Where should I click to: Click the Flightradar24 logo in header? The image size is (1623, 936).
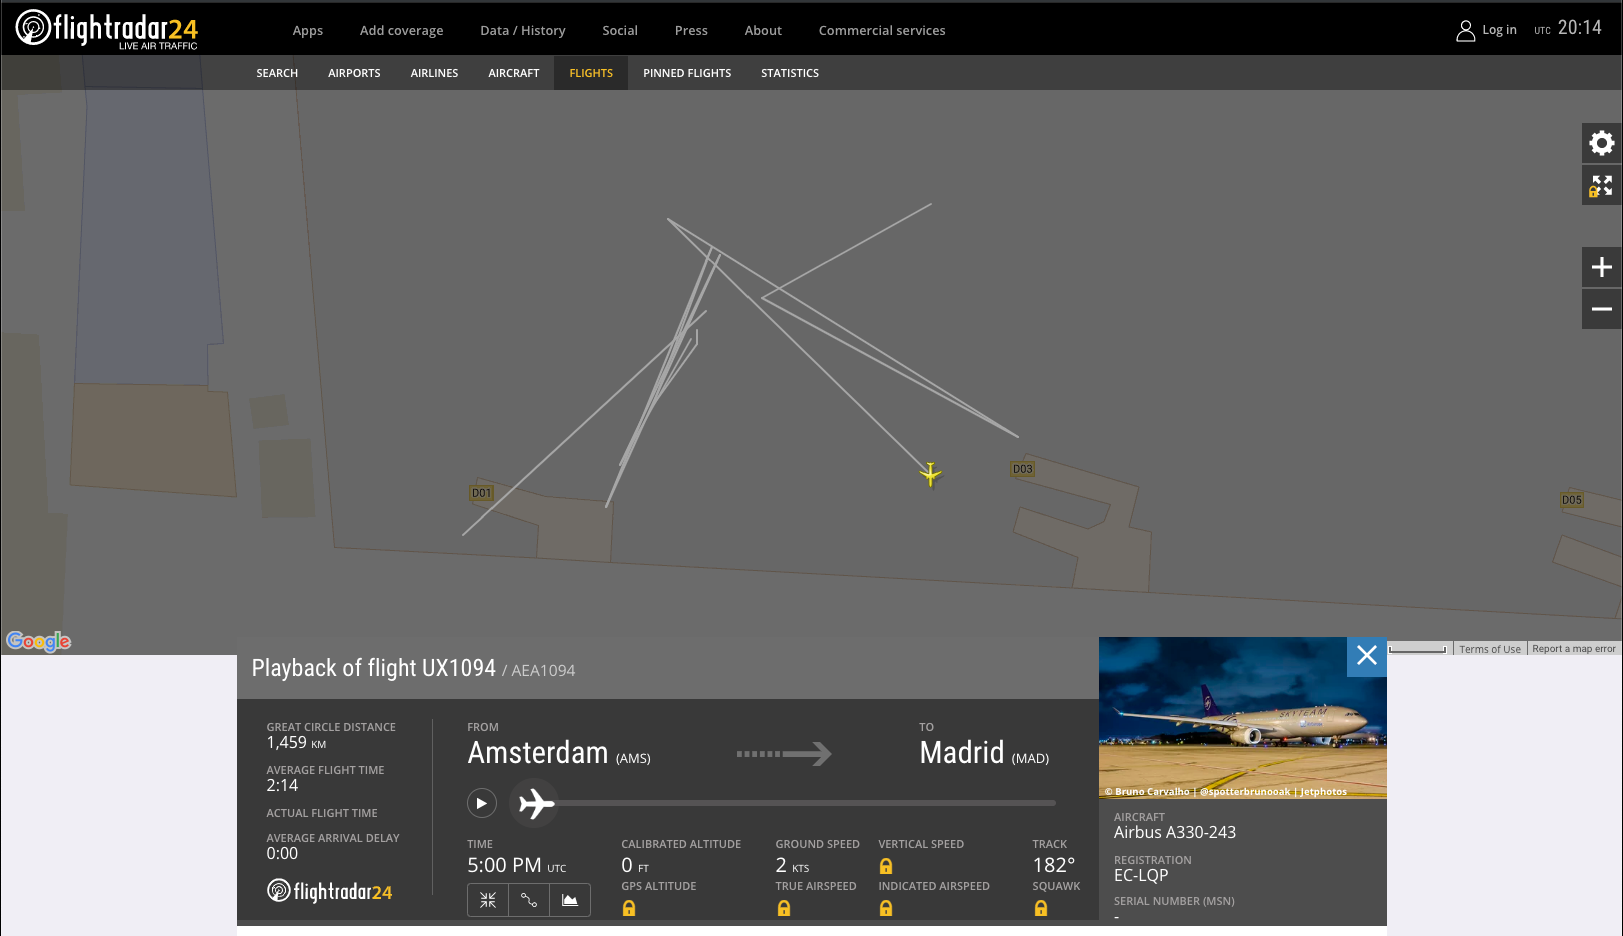point(107,29)
